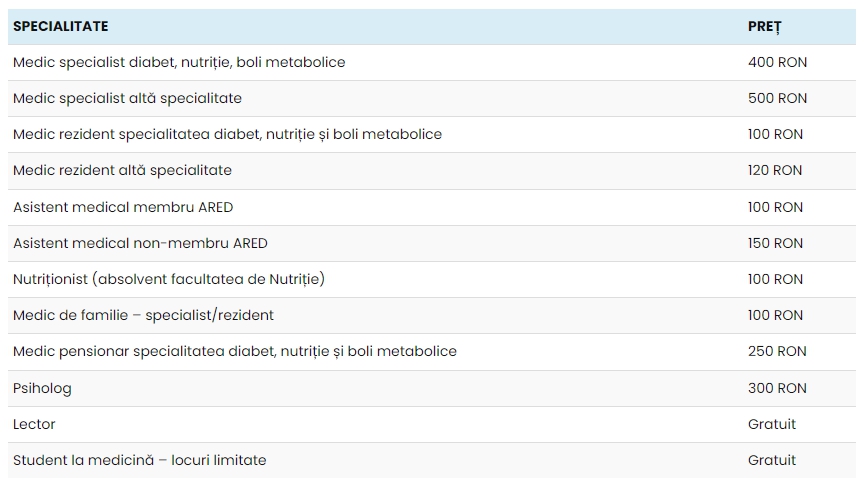864x489 pixels.
Task: Select the Psiholog row
Action: point(42,388)
